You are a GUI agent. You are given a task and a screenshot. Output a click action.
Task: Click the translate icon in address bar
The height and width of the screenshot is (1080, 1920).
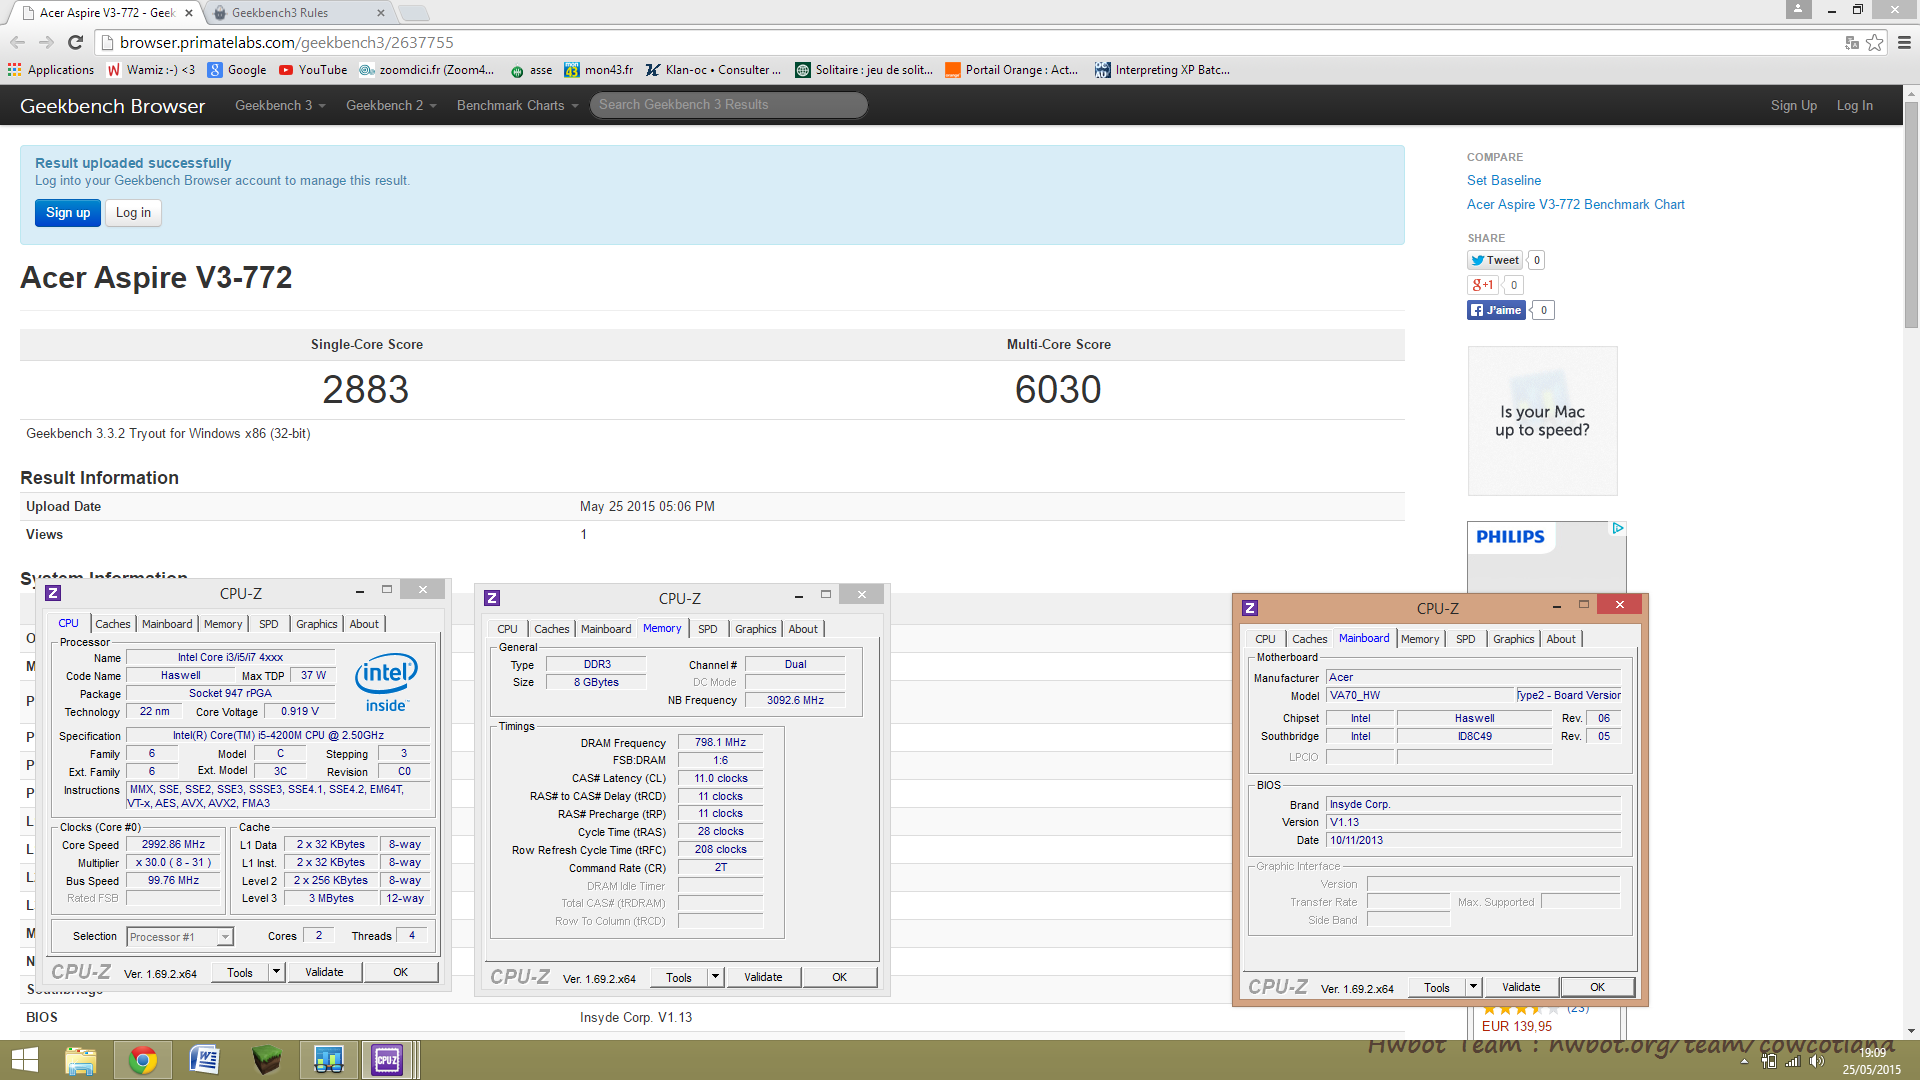1851,42
